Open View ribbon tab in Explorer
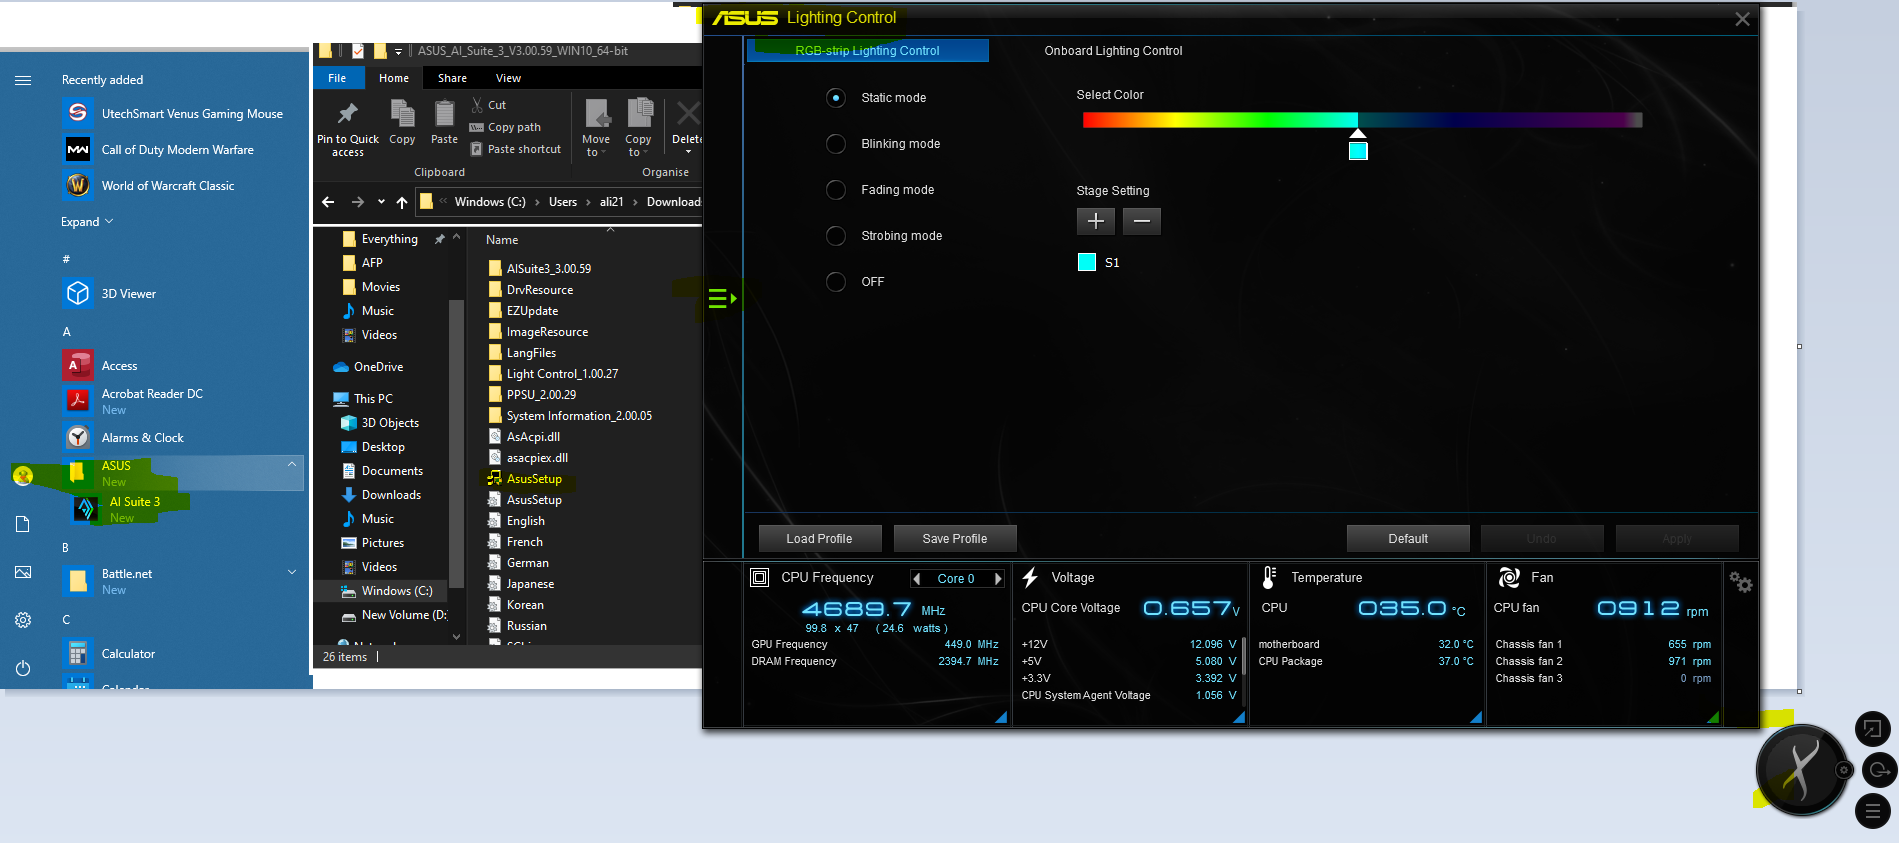 [x=508, y=78]
